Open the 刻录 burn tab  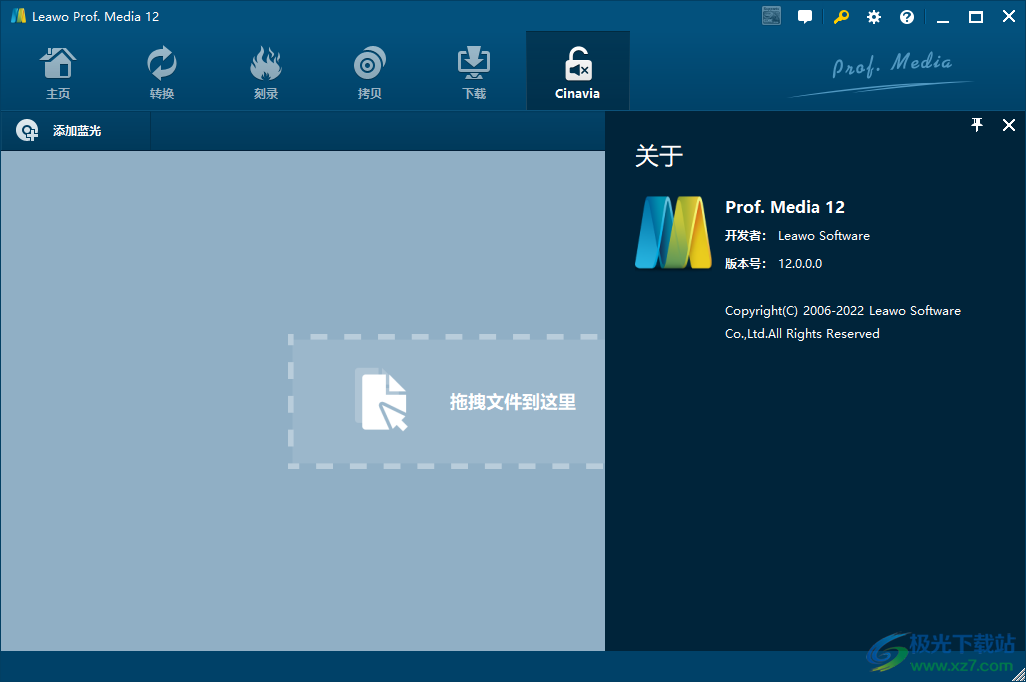pyautogui.click(x=266, y=72)
